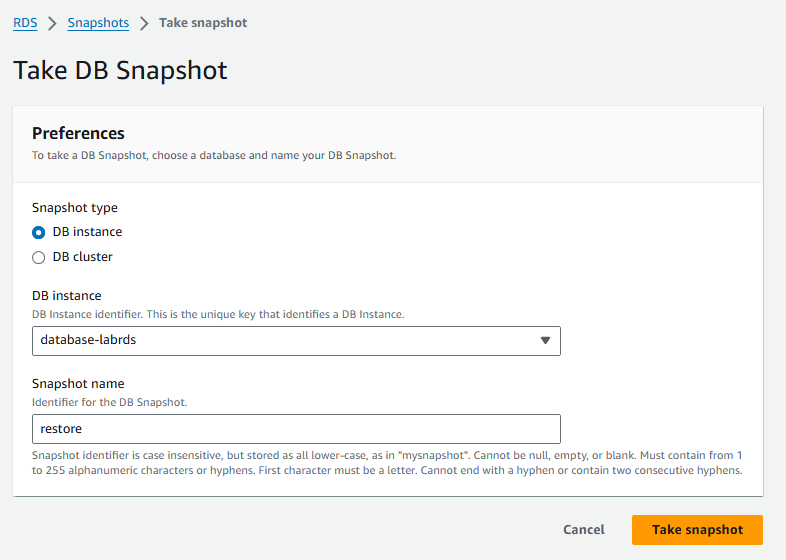Select the DB cluster radio button
Viewport: 786px width, 560px height.
[39, 257]
